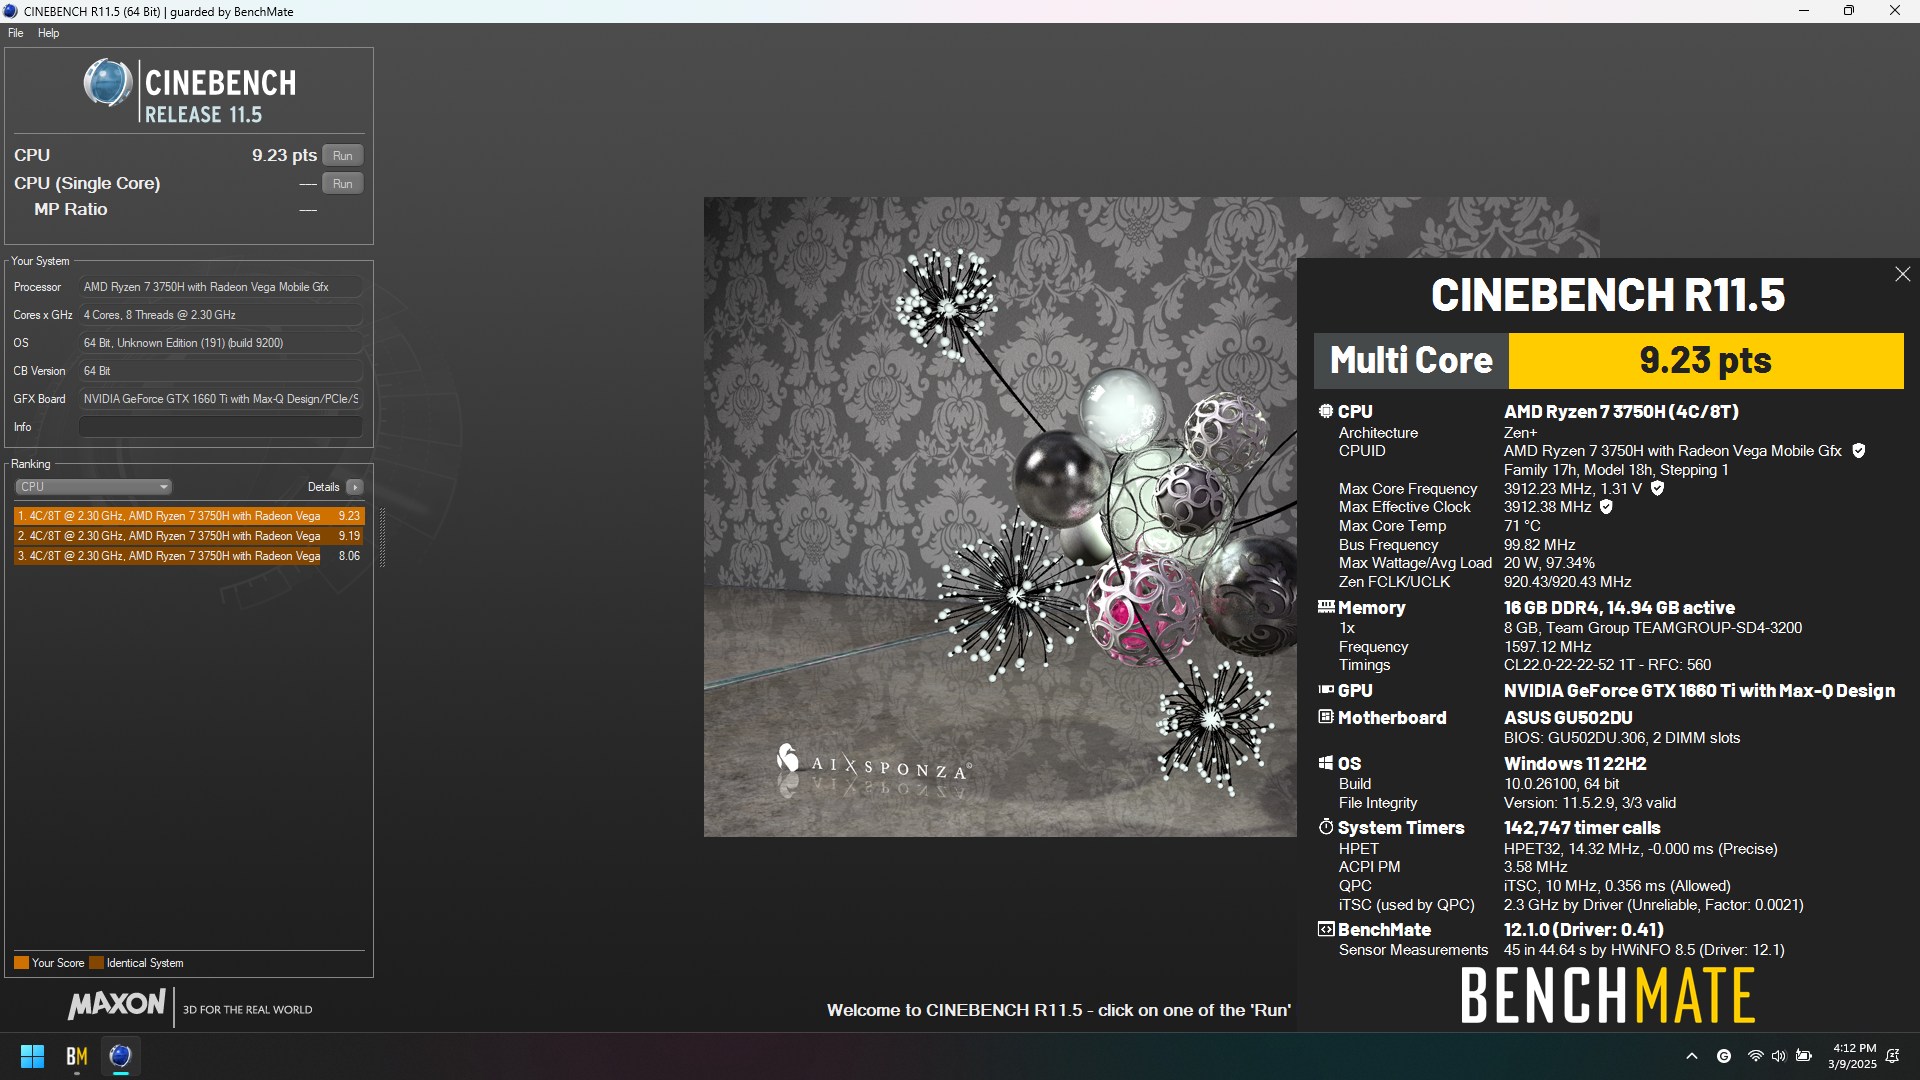Show hidden system tray icons

point(1692,1056)
